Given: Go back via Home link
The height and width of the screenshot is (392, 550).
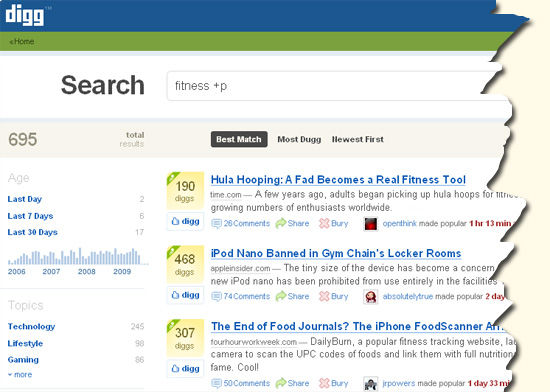Looking at the screenshot, I should 22,41.
